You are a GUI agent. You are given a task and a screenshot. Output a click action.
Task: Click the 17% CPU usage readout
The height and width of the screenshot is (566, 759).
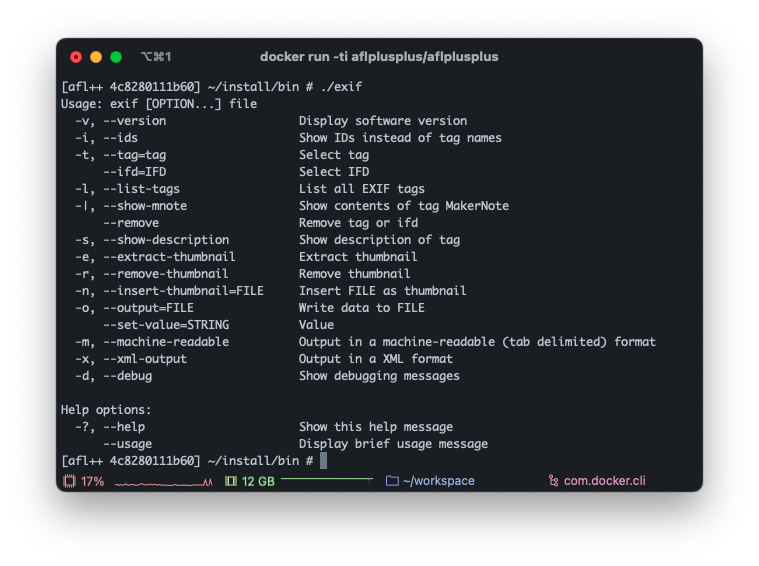[x=93, y=481]
